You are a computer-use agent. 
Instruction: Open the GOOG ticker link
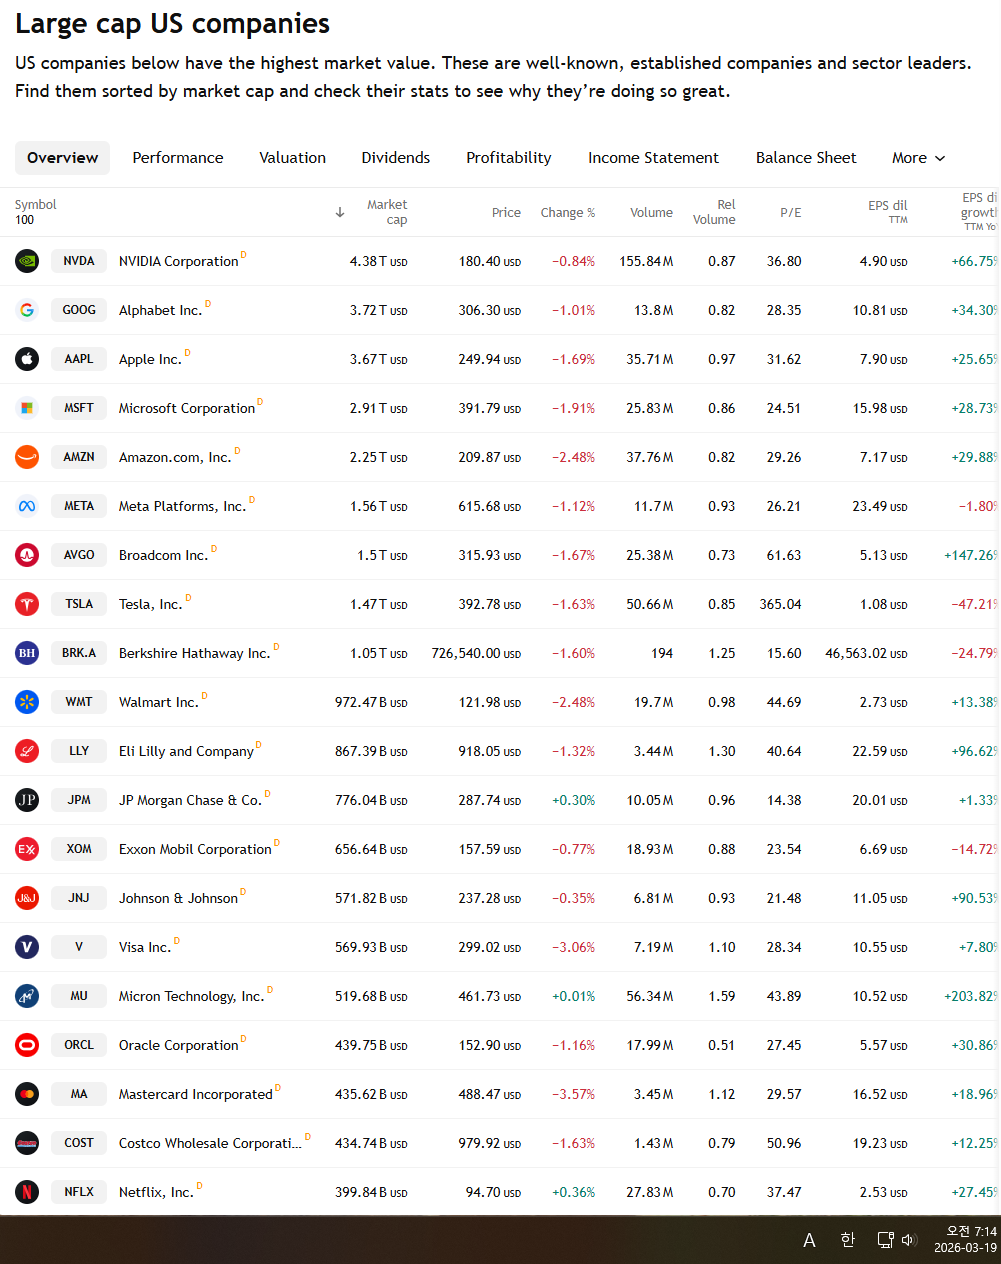pos(79,310)
